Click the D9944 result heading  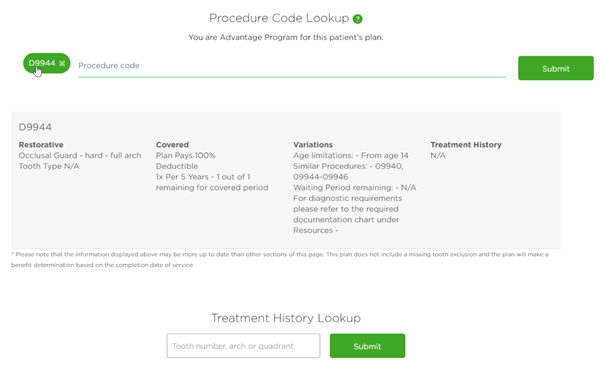[35, 127]
